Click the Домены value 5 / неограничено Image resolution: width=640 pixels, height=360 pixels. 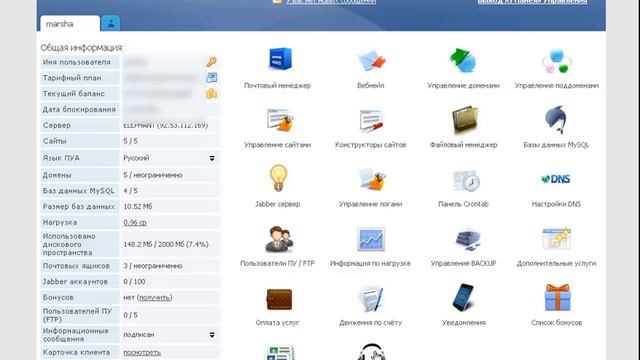pyautogui.click(x=153, y=175)
